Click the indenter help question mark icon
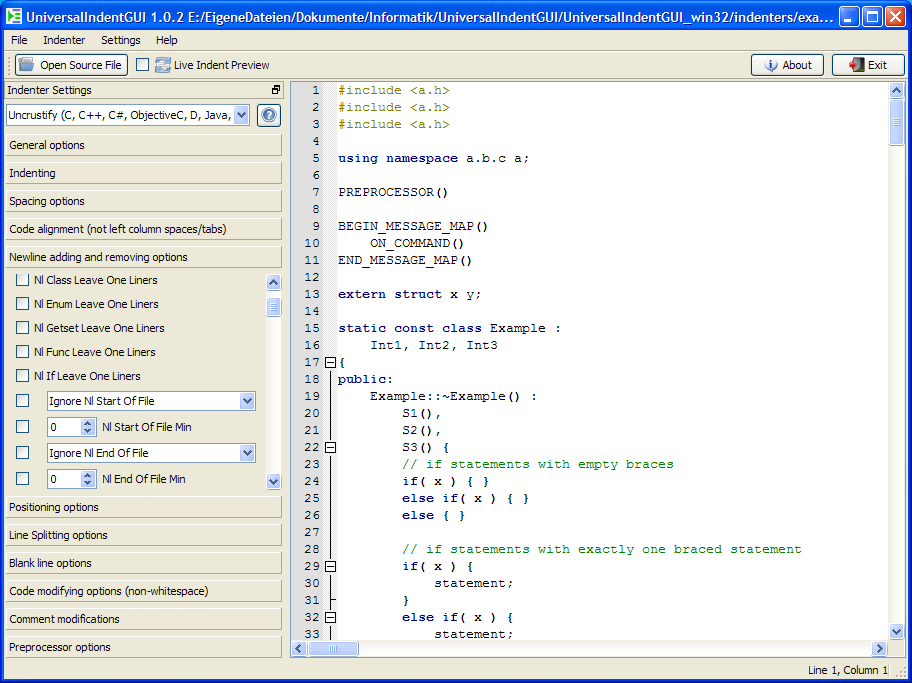This screenshot has height=683, width=912. [x=268, y=115]
